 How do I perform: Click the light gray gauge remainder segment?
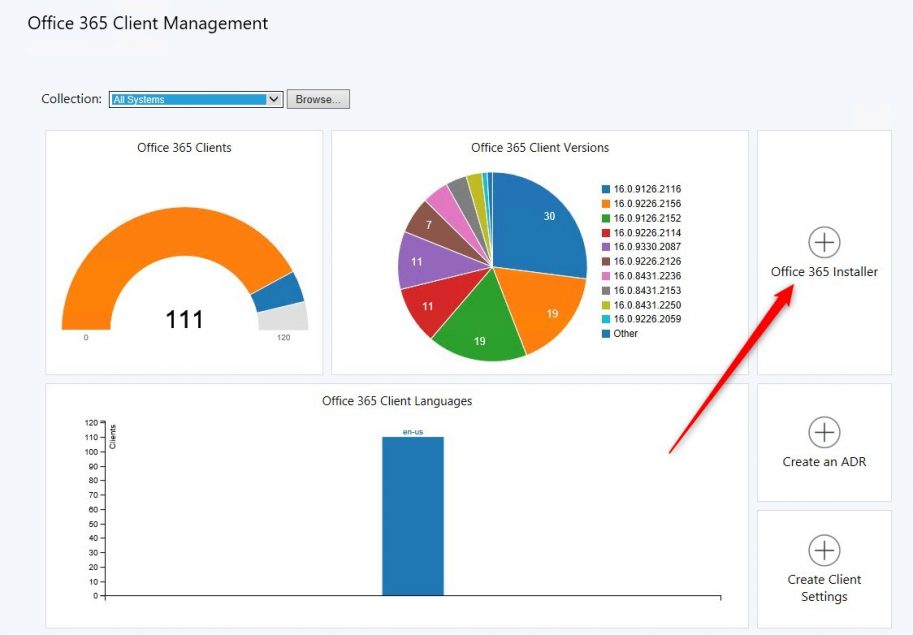(x=284, y=317)
